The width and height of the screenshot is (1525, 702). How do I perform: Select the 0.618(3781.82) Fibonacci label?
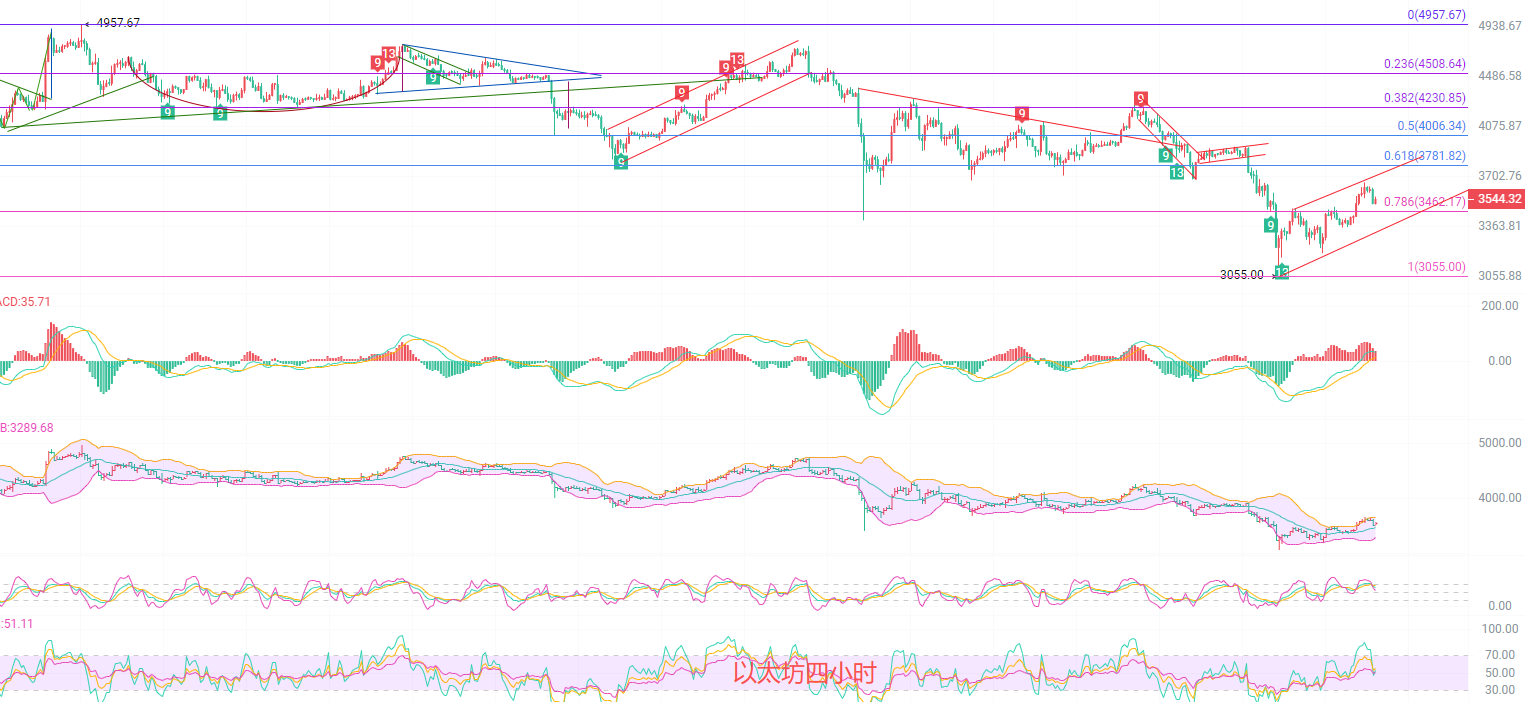click(1424, 156)
